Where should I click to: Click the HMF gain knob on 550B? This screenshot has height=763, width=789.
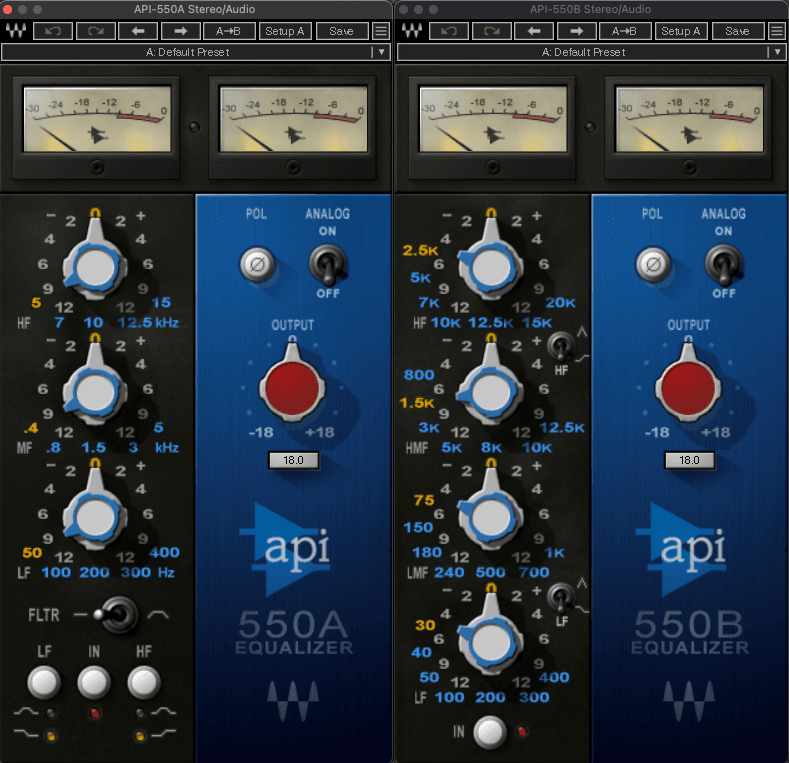tap(491, 392)
